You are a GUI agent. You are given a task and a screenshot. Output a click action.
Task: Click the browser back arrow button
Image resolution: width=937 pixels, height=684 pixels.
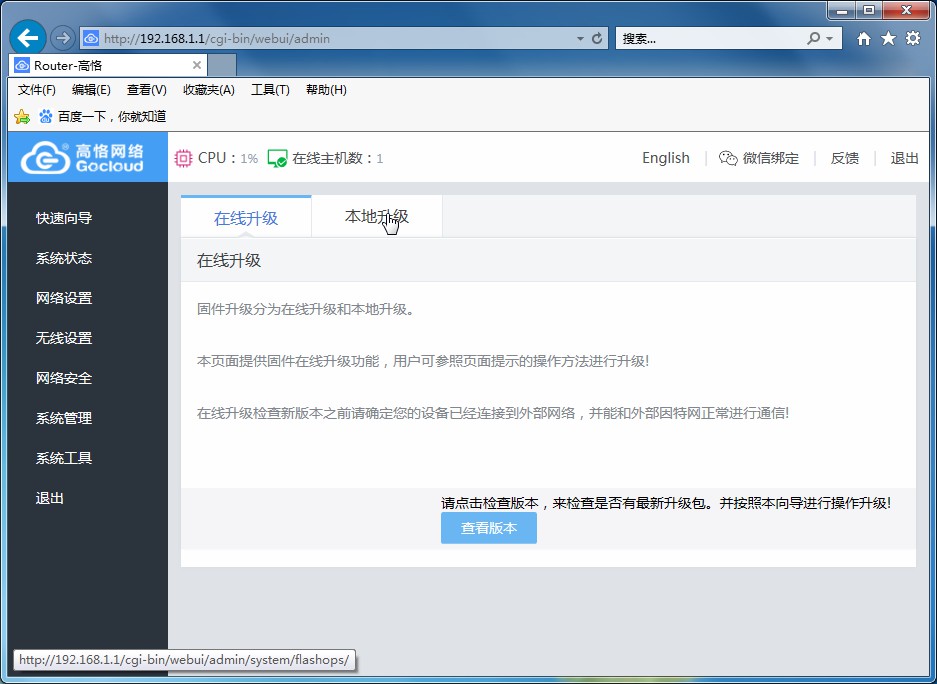28,38
